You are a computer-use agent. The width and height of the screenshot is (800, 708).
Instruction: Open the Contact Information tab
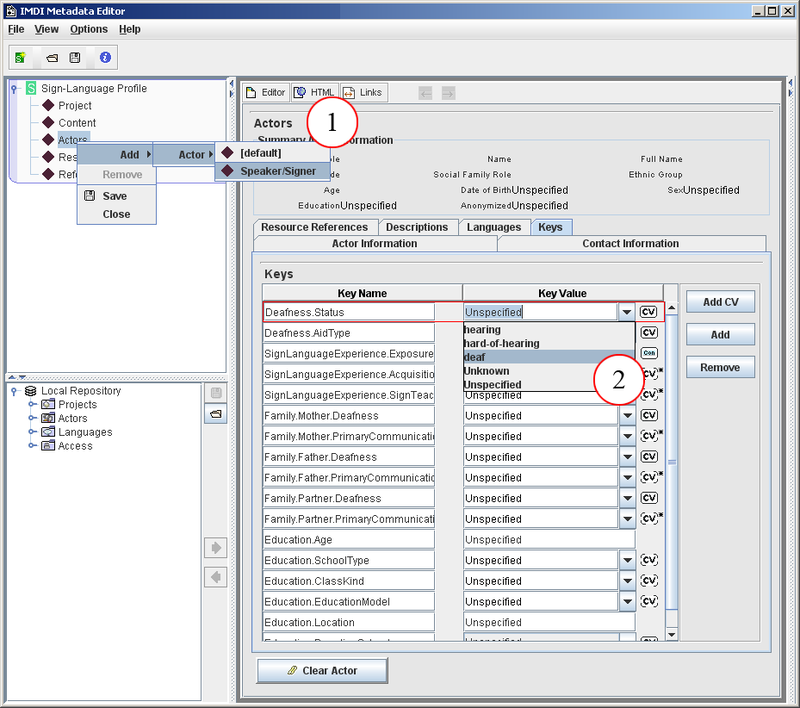(630, 243)
